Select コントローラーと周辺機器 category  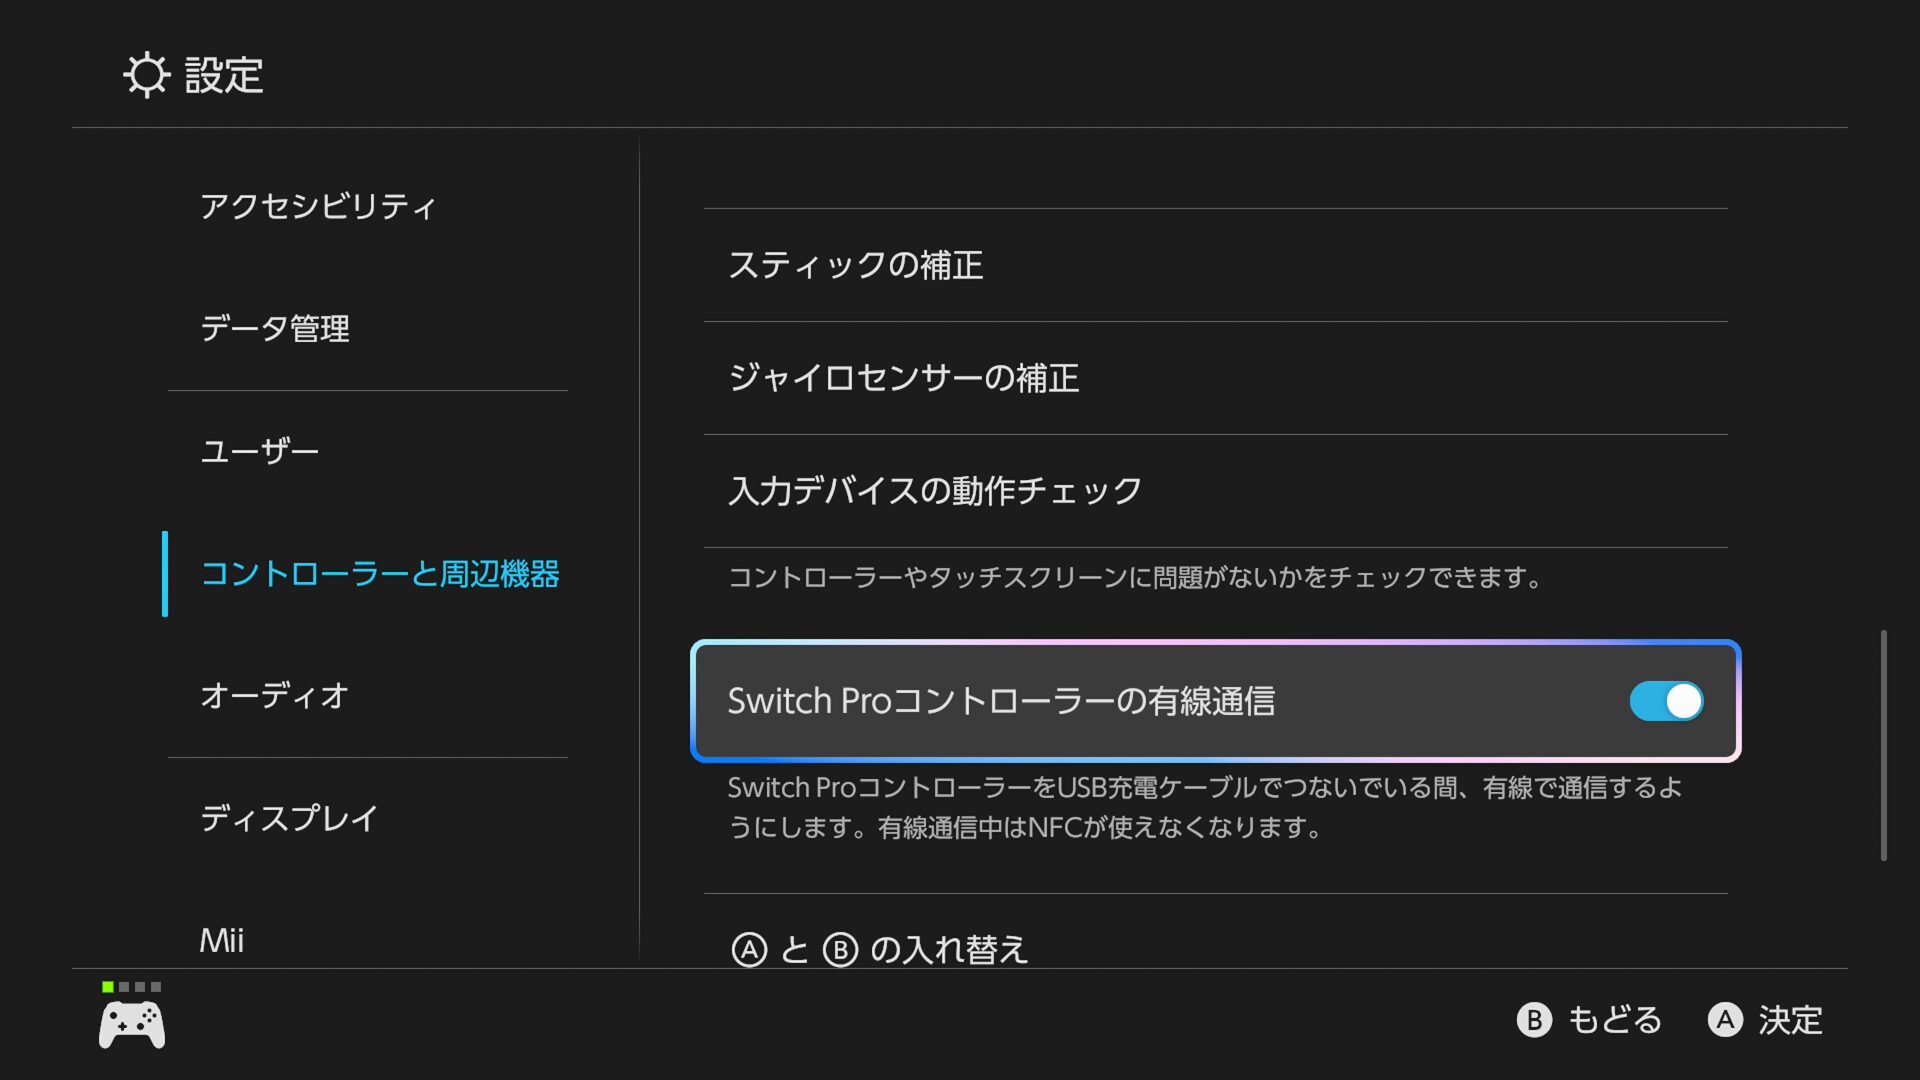click(x=380, y=574)
